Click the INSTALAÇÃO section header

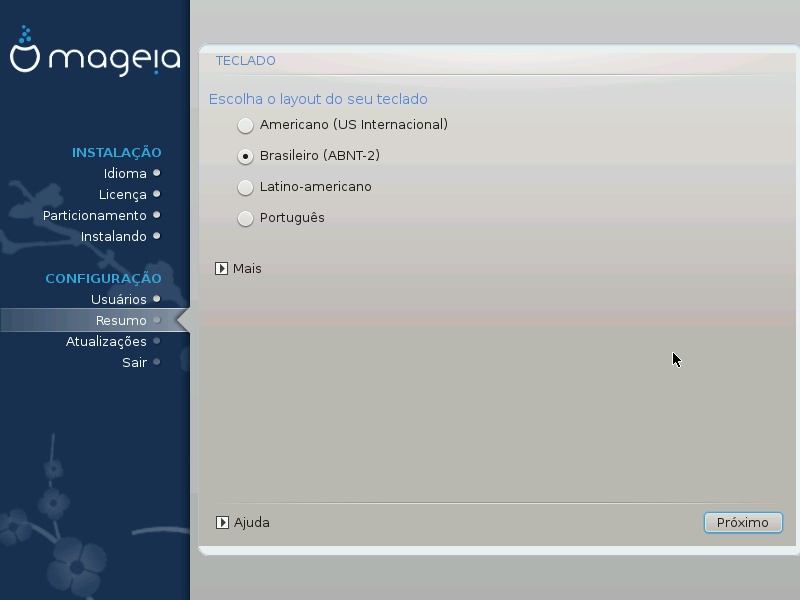[117, 152]
